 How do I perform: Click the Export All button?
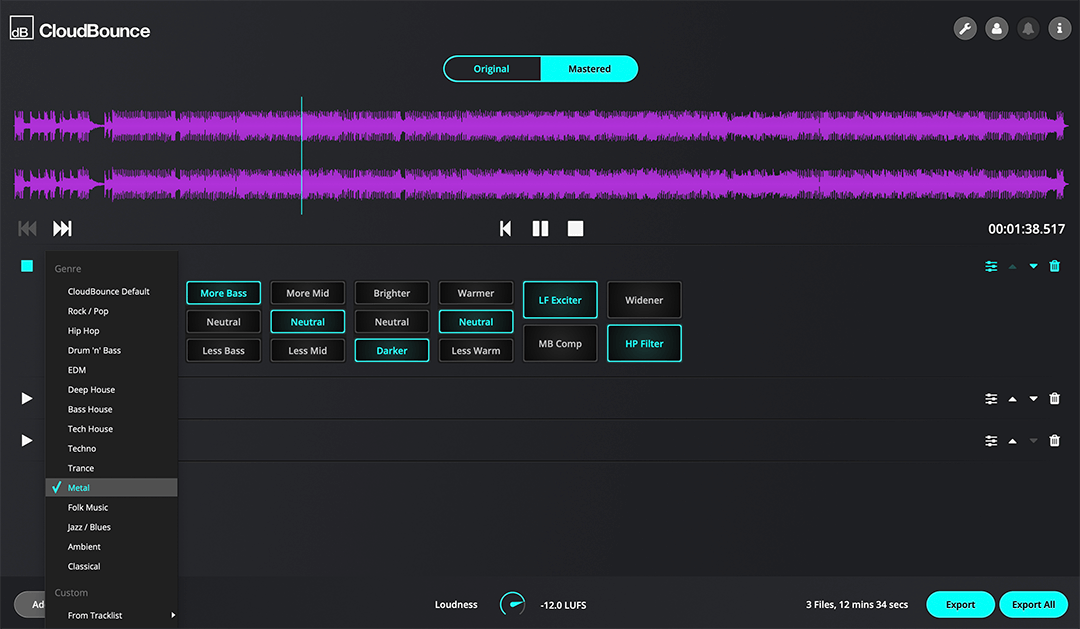click(1033, 604)
